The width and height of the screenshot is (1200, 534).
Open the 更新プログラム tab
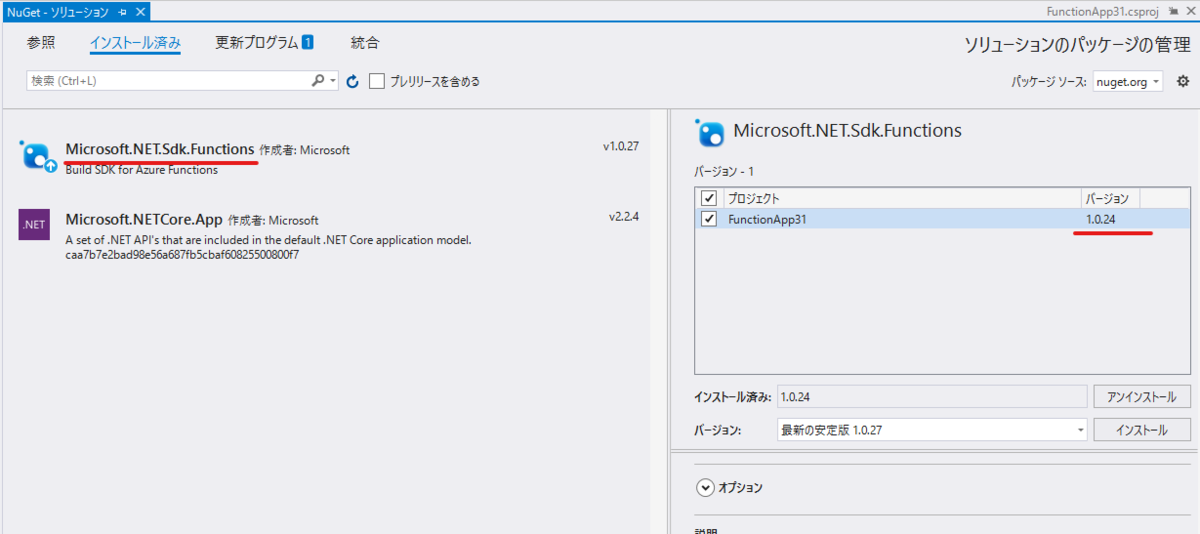[x=265, y=43]
